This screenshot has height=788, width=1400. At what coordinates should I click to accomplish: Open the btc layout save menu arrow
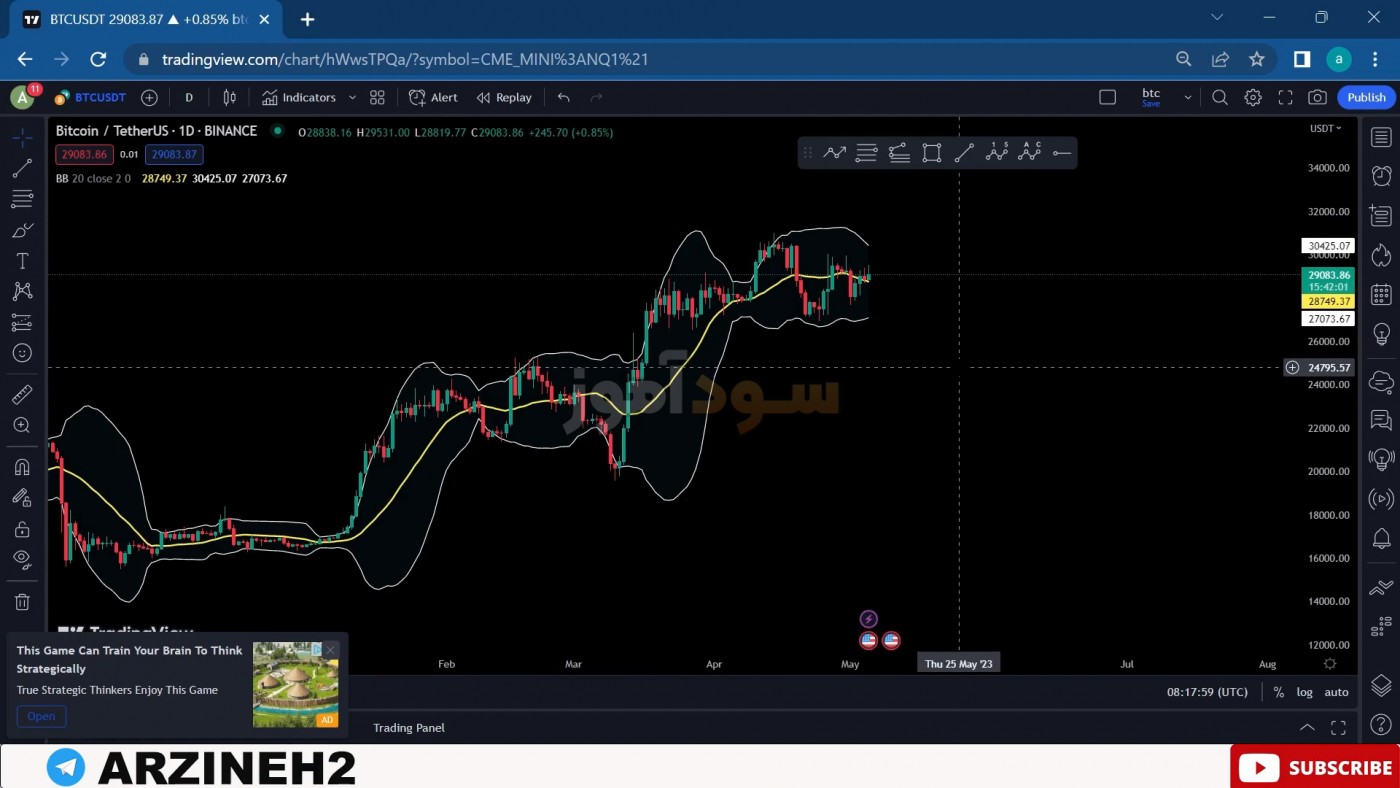(x=1188, y=97)
